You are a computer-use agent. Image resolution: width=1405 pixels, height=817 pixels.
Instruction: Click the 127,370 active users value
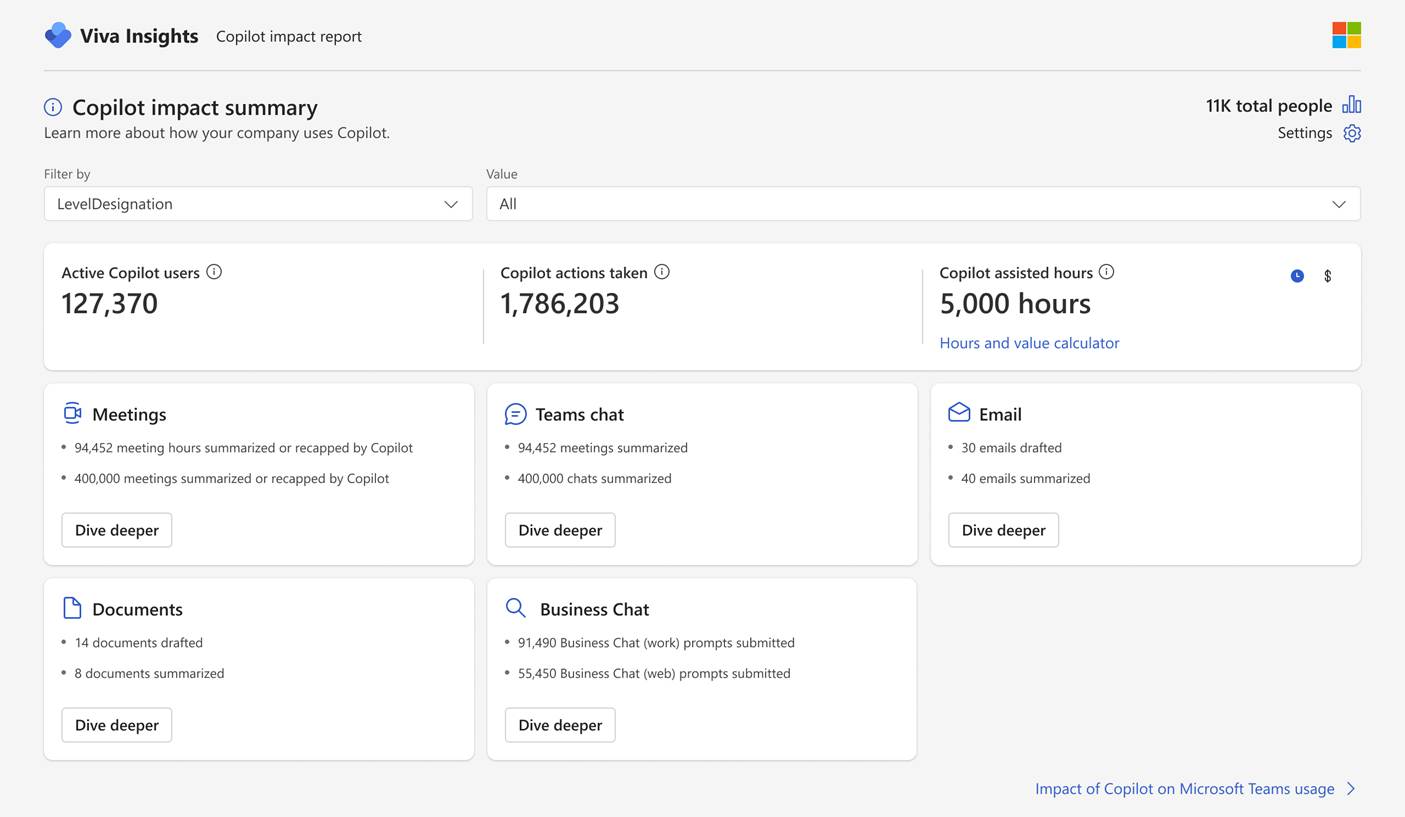pos(110,303)
